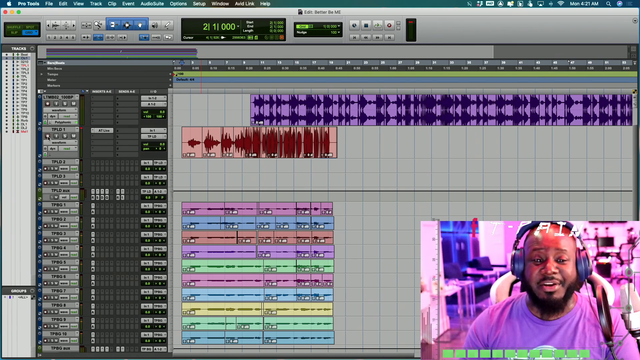640x360 pixels.
Task: Open the Grid value dropdown arrow
Action: coord(339,27)
